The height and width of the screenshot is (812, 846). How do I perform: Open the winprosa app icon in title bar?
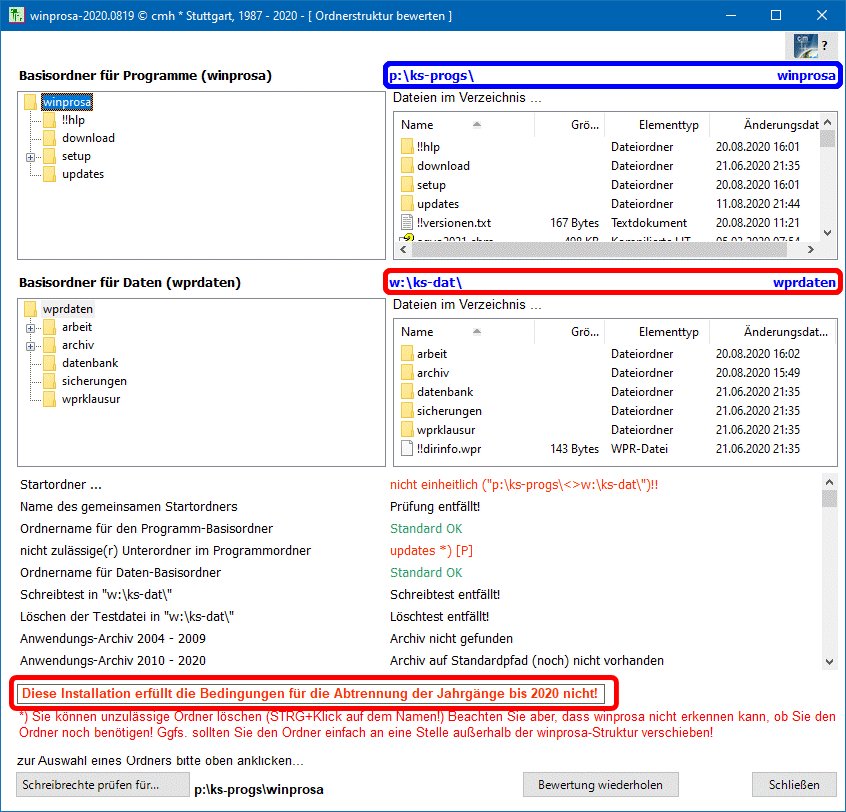tap(15, 16)
